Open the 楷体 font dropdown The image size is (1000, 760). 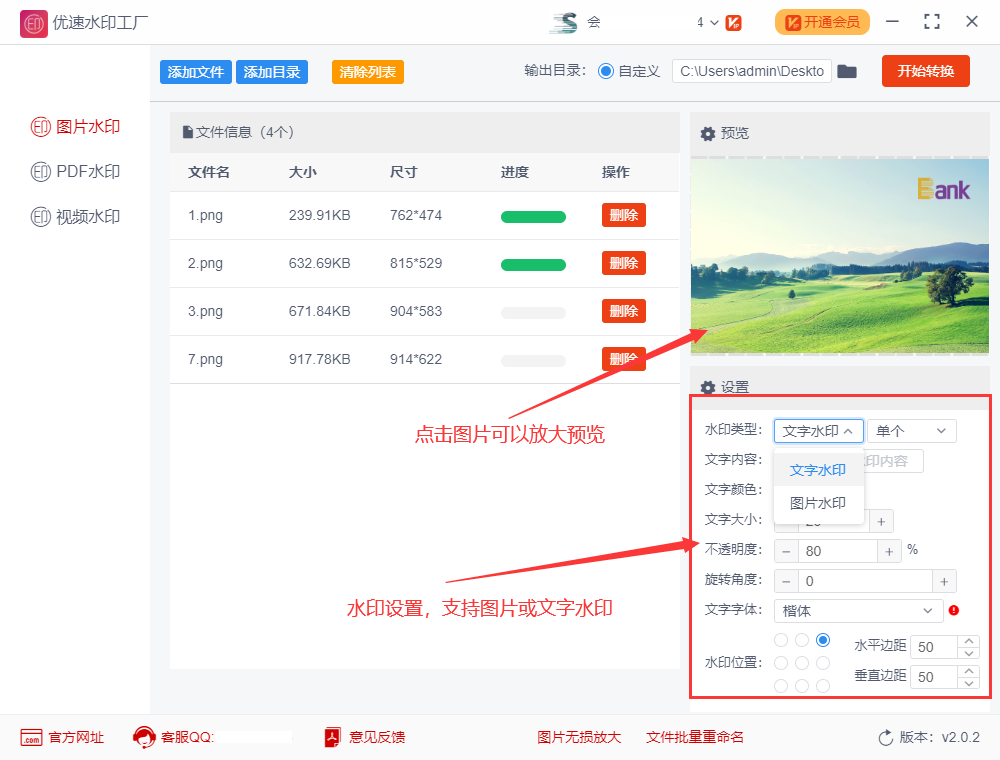coord(857,610)
